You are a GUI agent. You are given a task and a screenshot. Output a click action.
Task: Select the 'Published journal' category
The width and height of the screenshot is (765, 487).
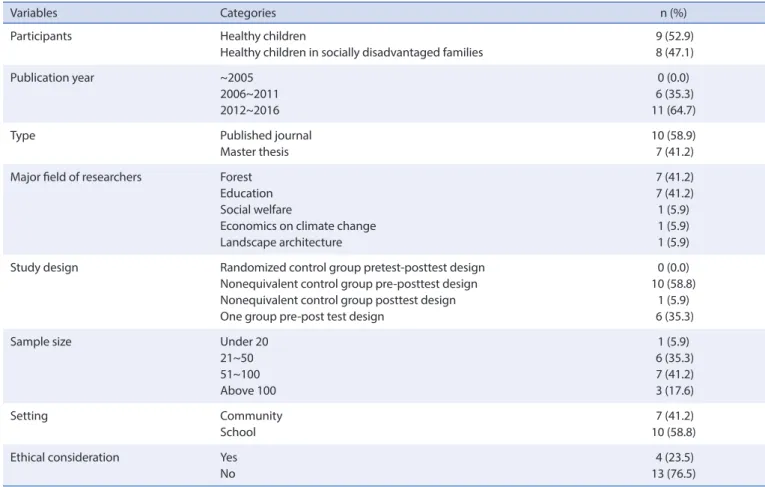[266, 136]
